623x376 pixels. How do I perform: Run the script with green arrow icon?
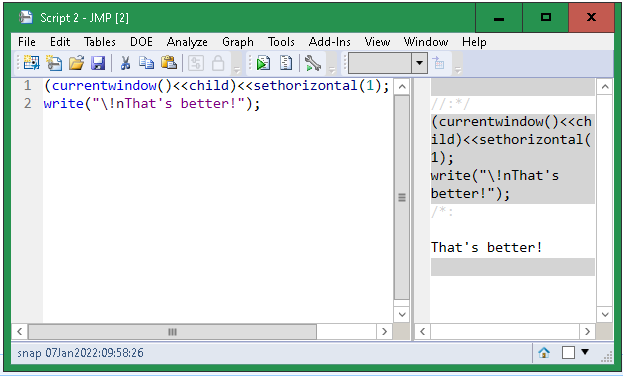point(263,63)
